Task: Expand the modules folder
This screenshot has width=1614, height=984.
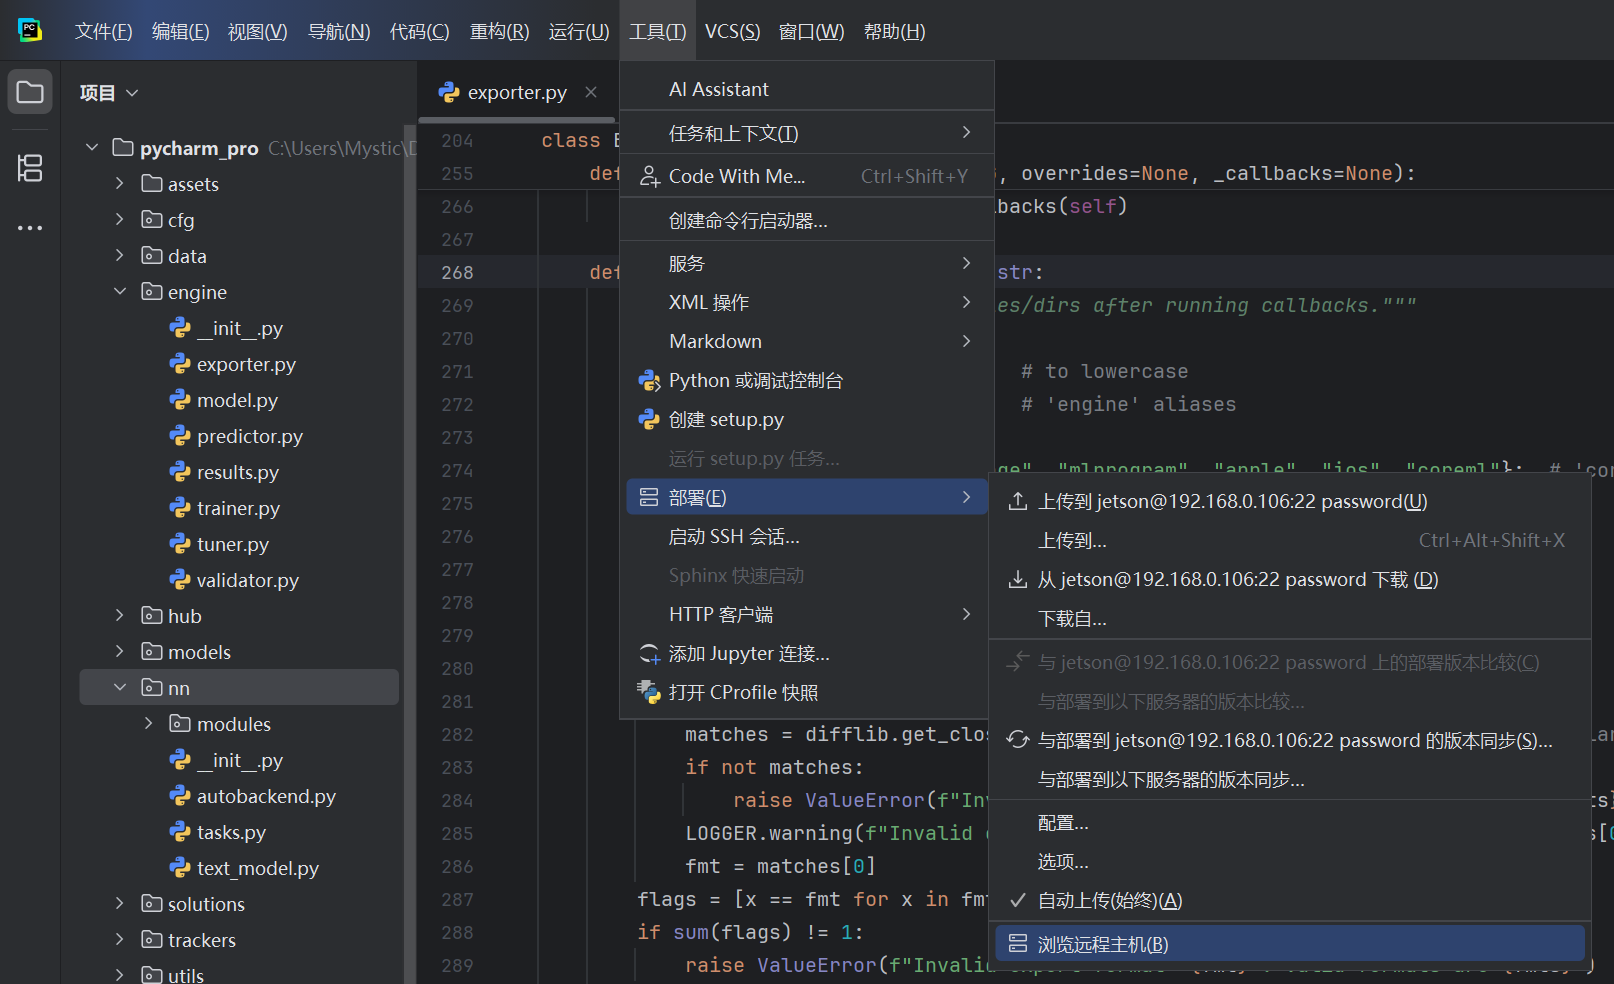Action: pos(149,724)
